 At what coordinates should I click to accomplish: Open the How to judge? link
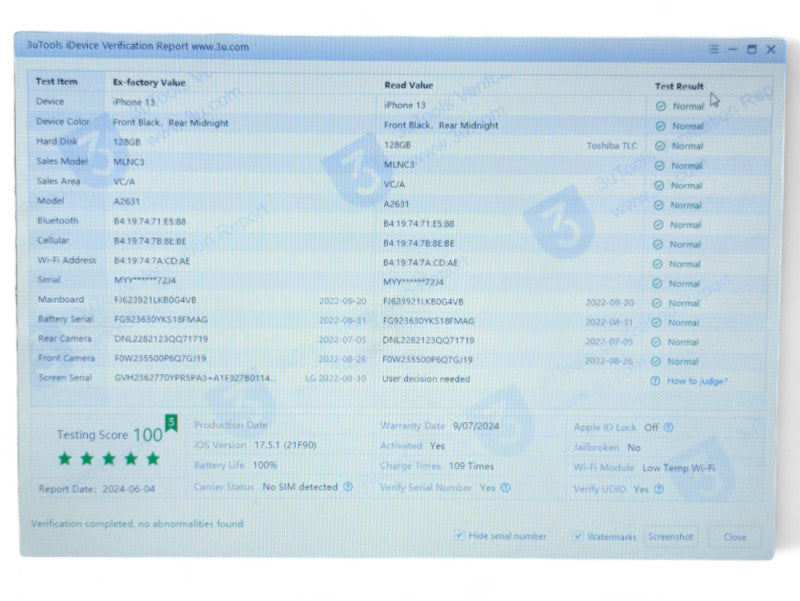(697, 381)
